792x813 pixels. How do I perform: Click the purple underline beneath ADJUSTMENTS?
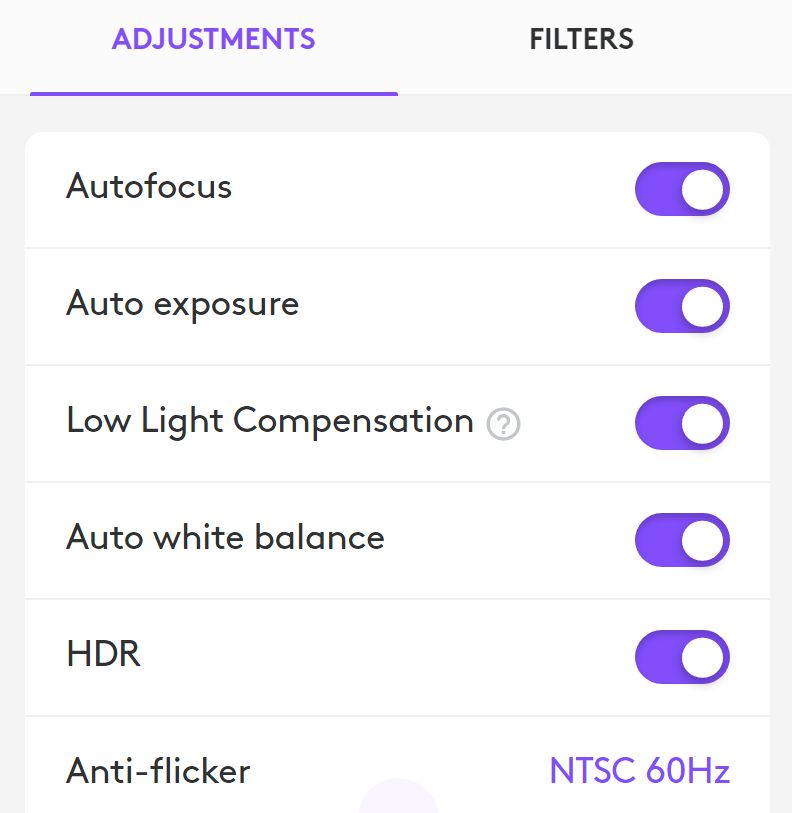coord(214,94)
